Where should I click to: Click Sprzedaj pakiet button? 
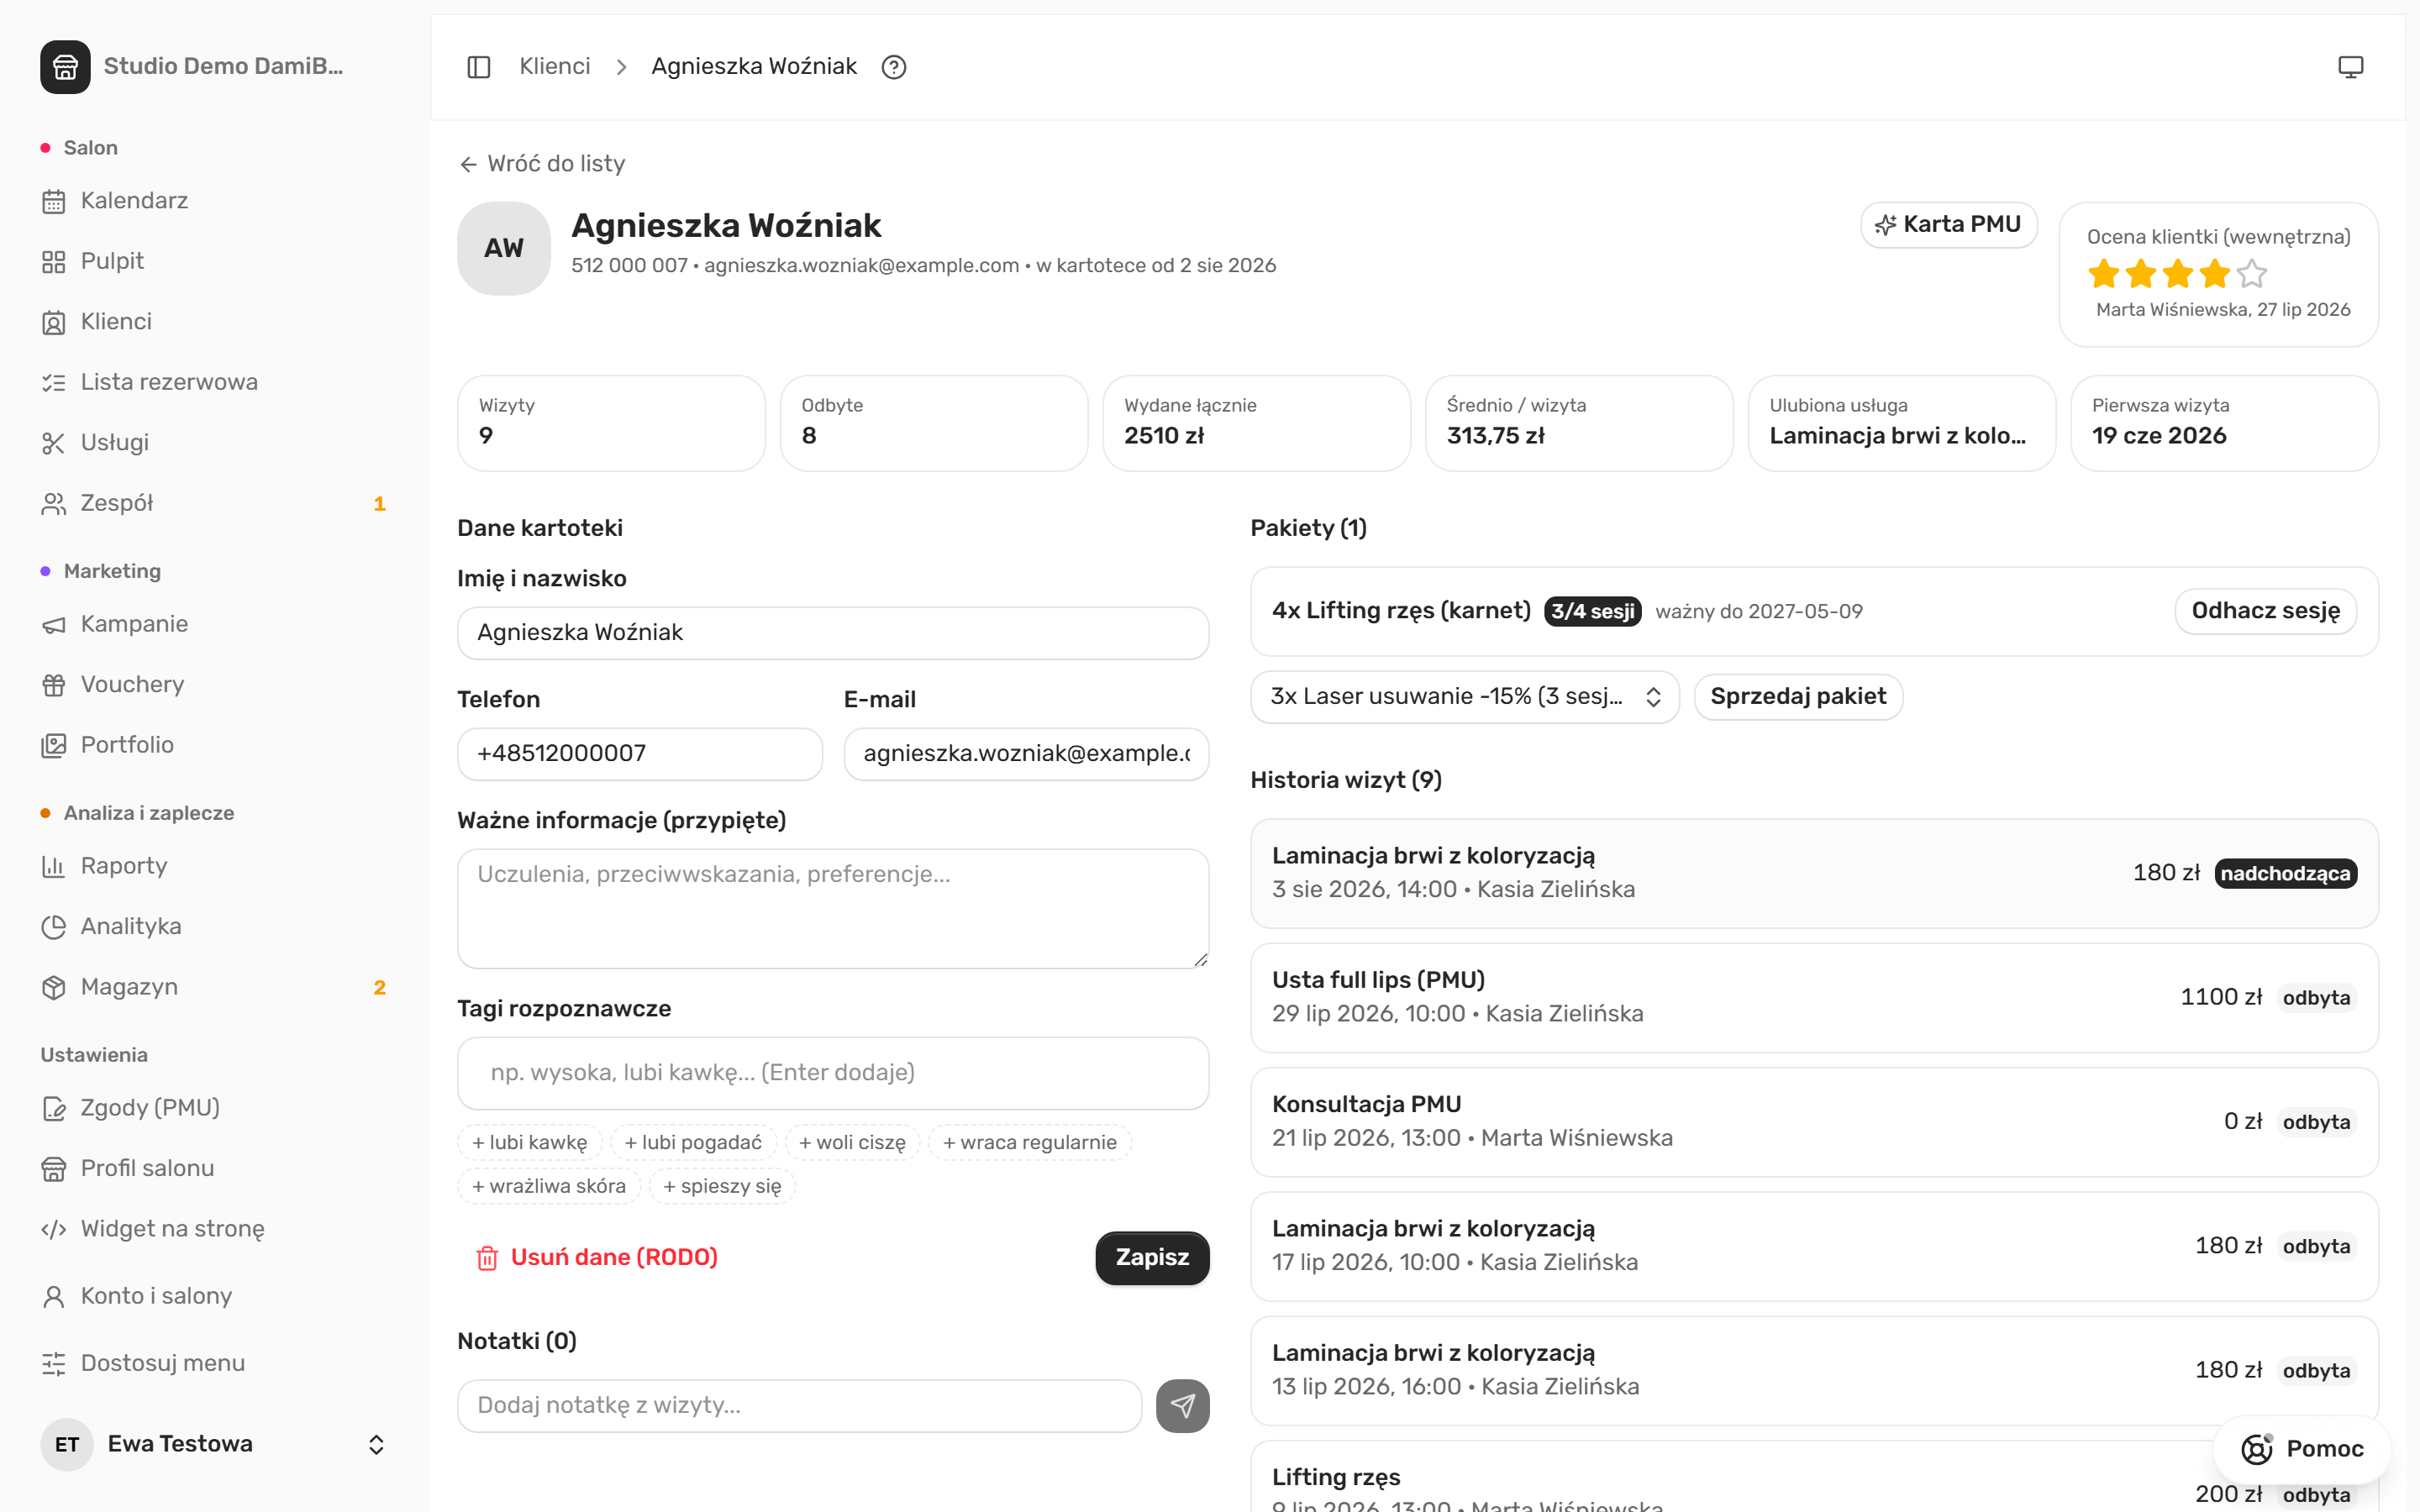point(1798,697)
